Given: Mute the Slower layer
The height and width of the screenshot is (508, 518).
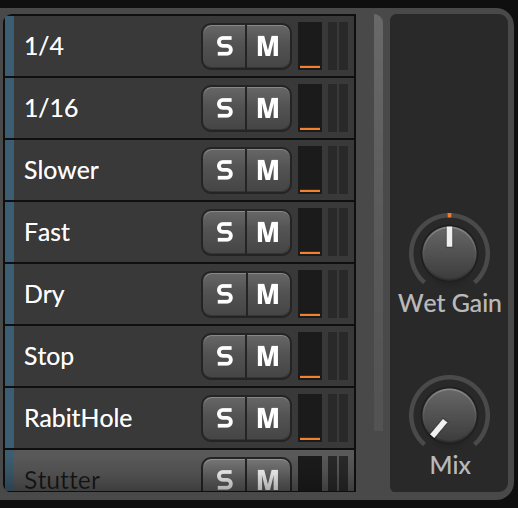Looking at the screenshot, I should (x=268, y=170).
